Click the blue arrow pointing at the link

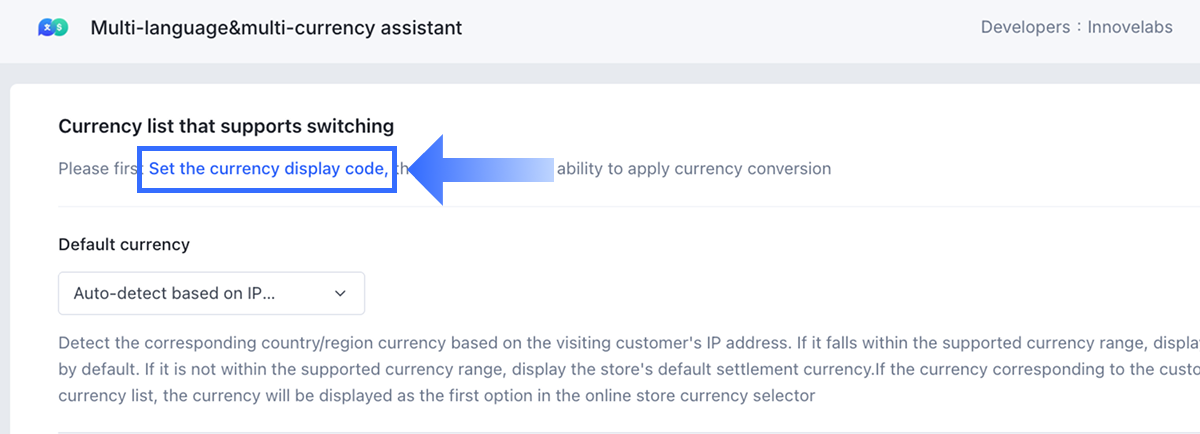pyautogui.click(x=432, y=169)
